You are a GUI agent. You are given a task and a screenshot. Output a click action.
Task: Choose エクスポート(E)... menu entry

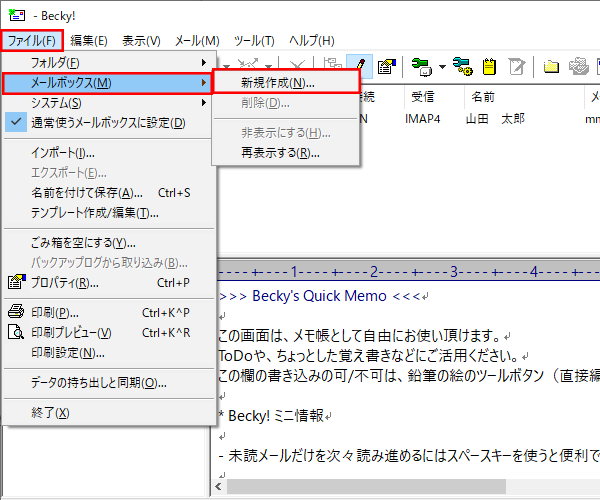108,173
